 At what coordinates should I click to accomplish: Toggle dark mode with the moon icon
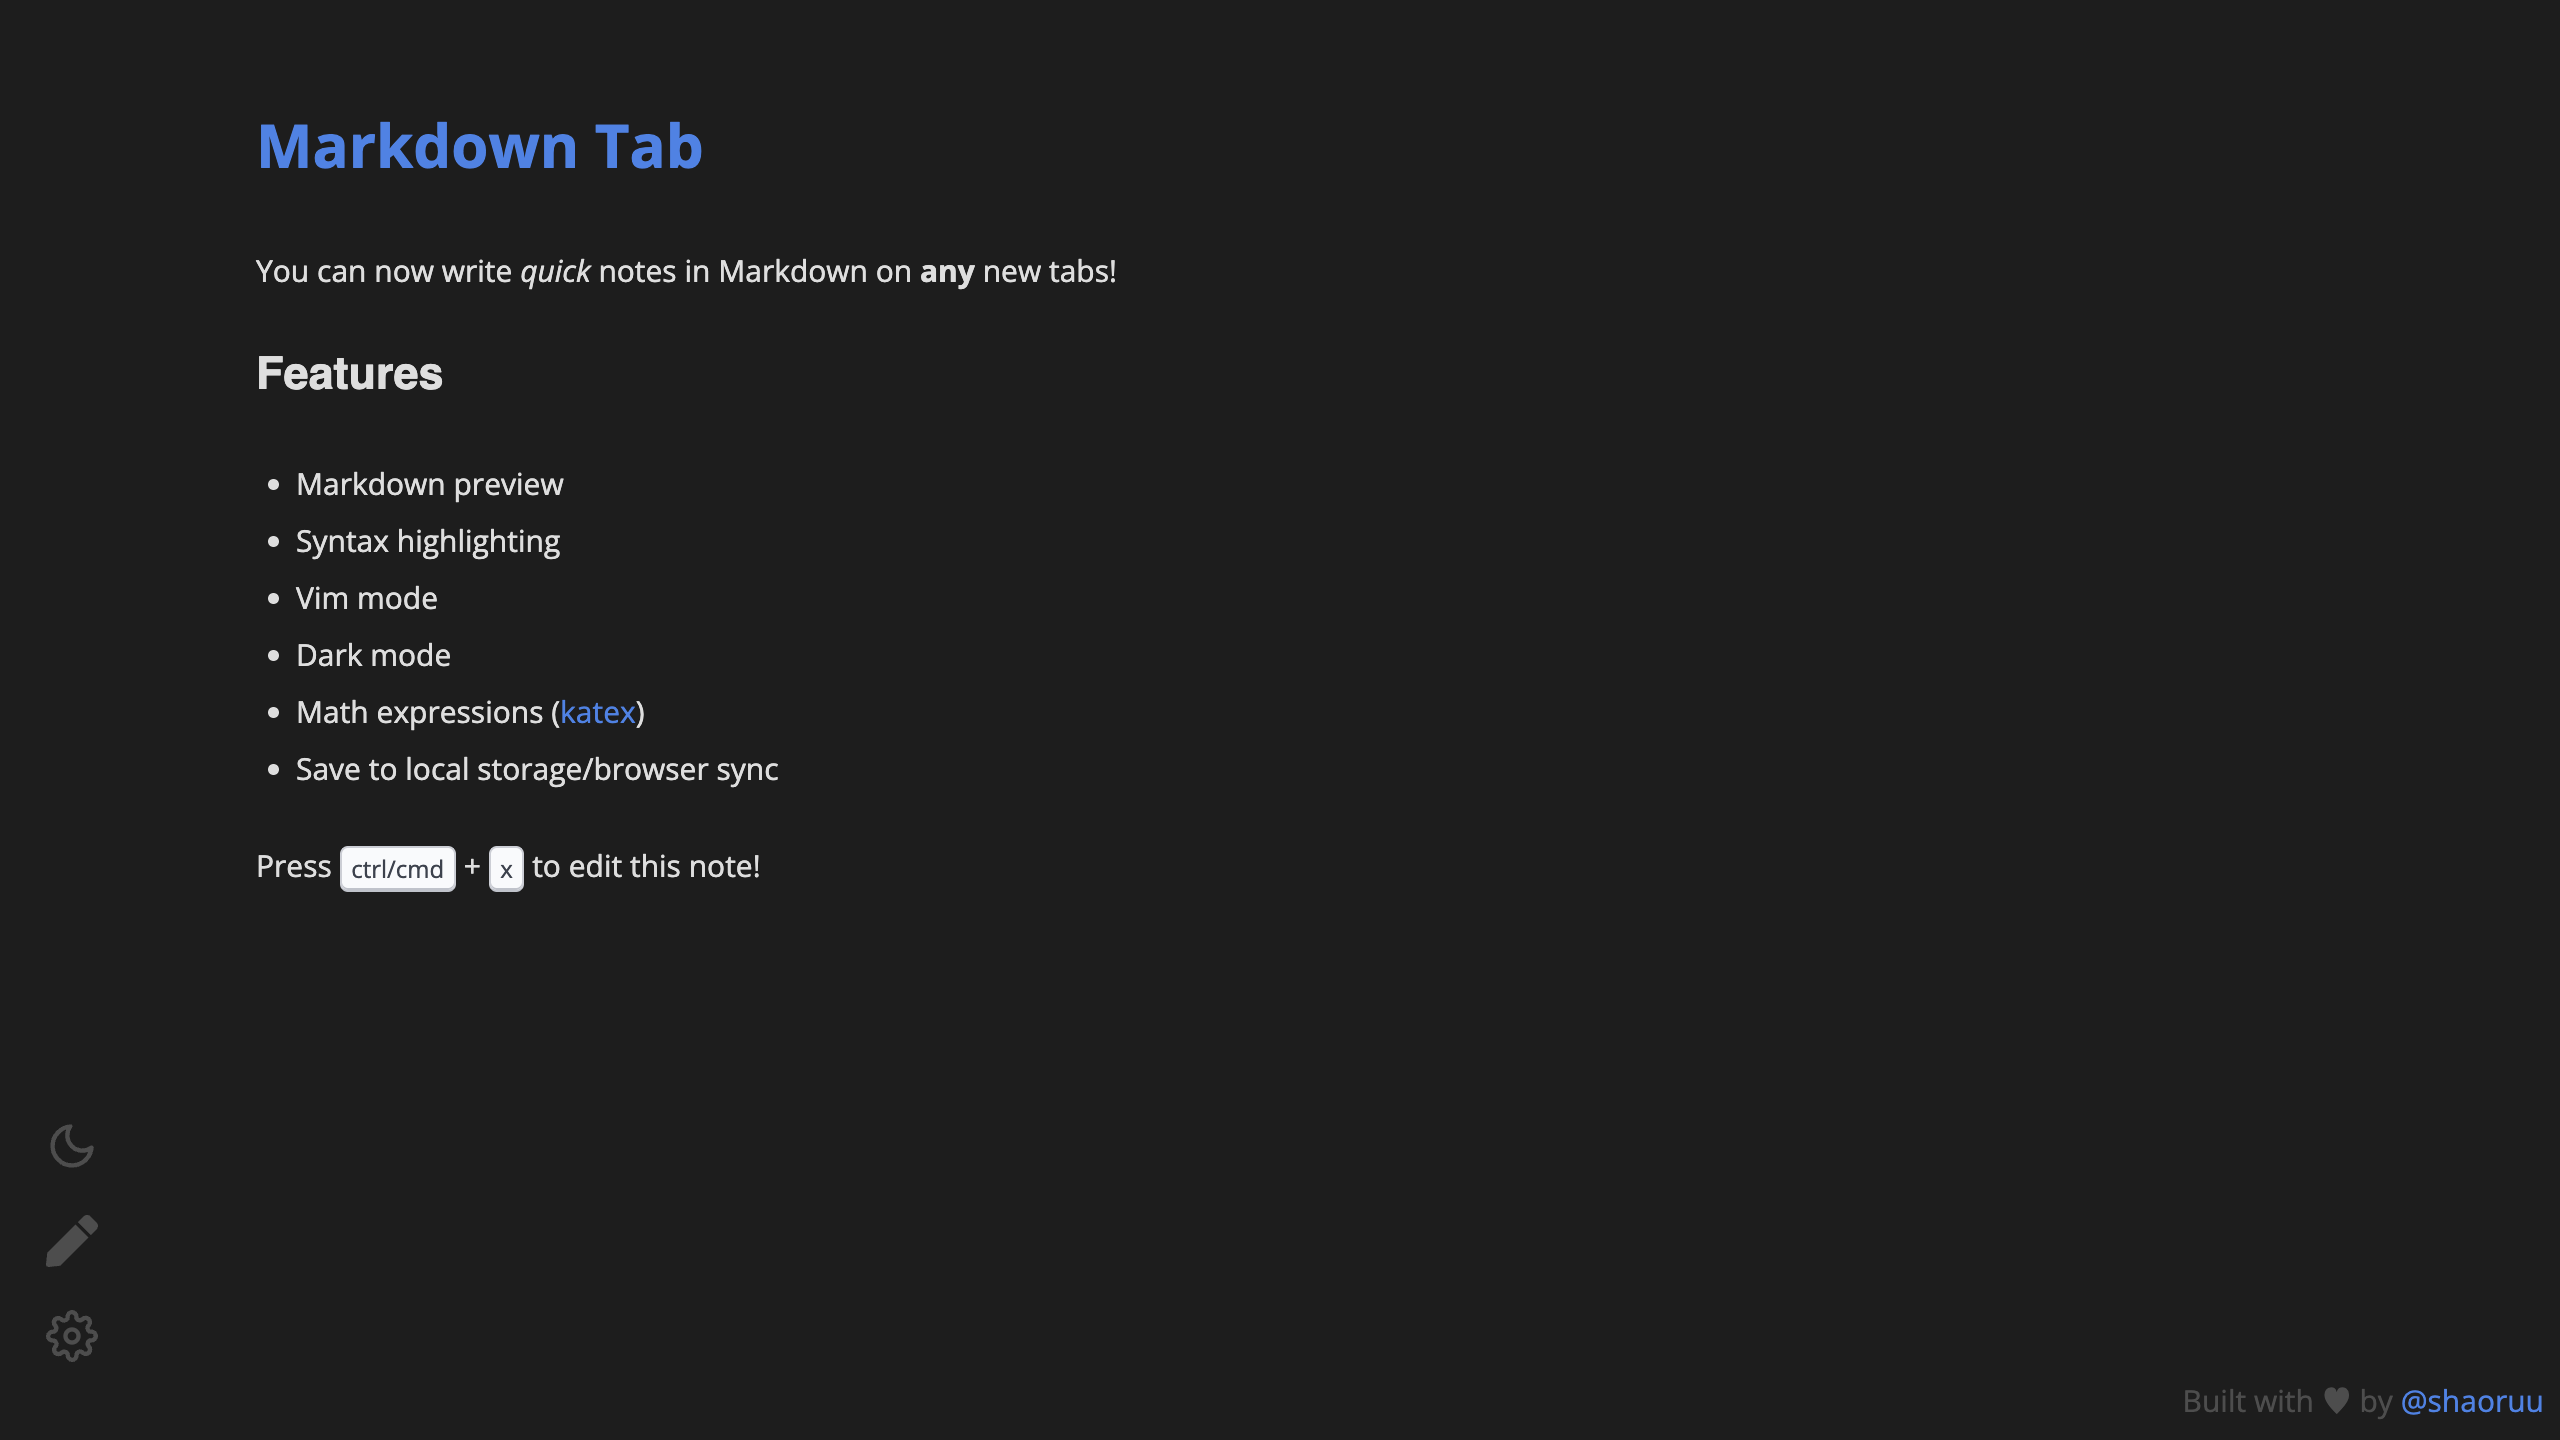tap(72, 1146)
